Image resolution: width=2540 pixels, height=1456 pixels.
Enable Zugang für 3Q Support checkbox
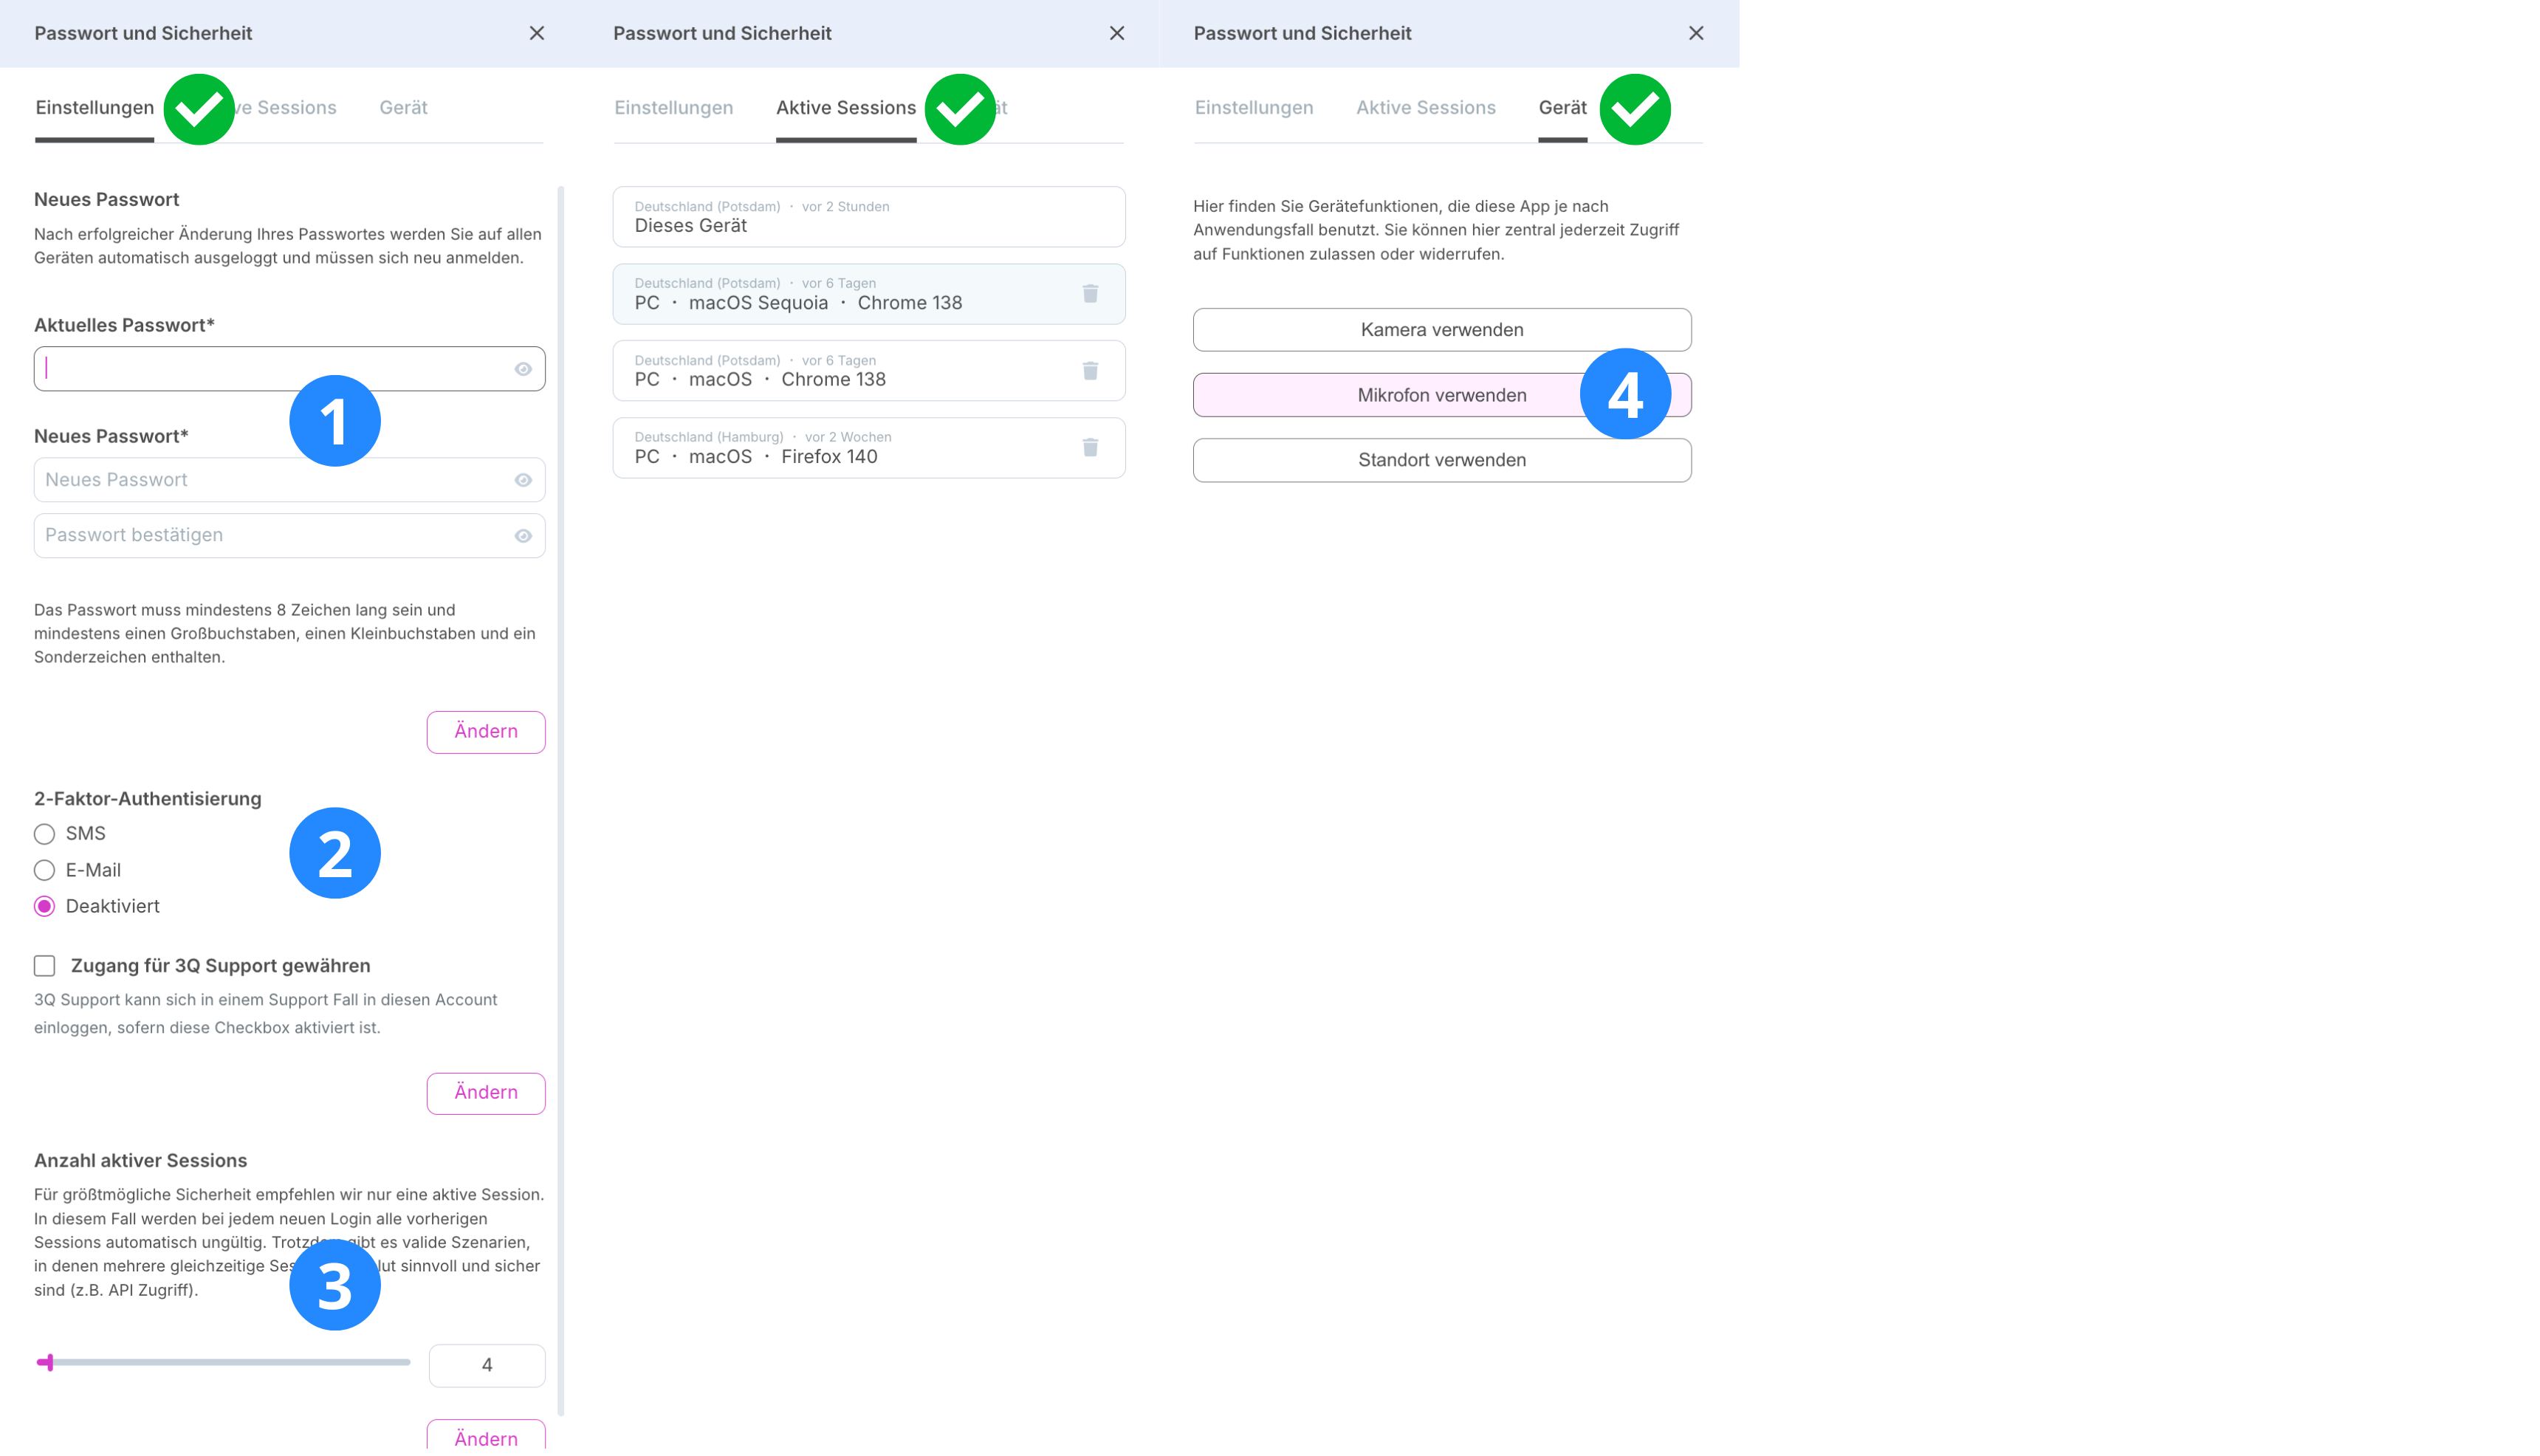[44, 966]
